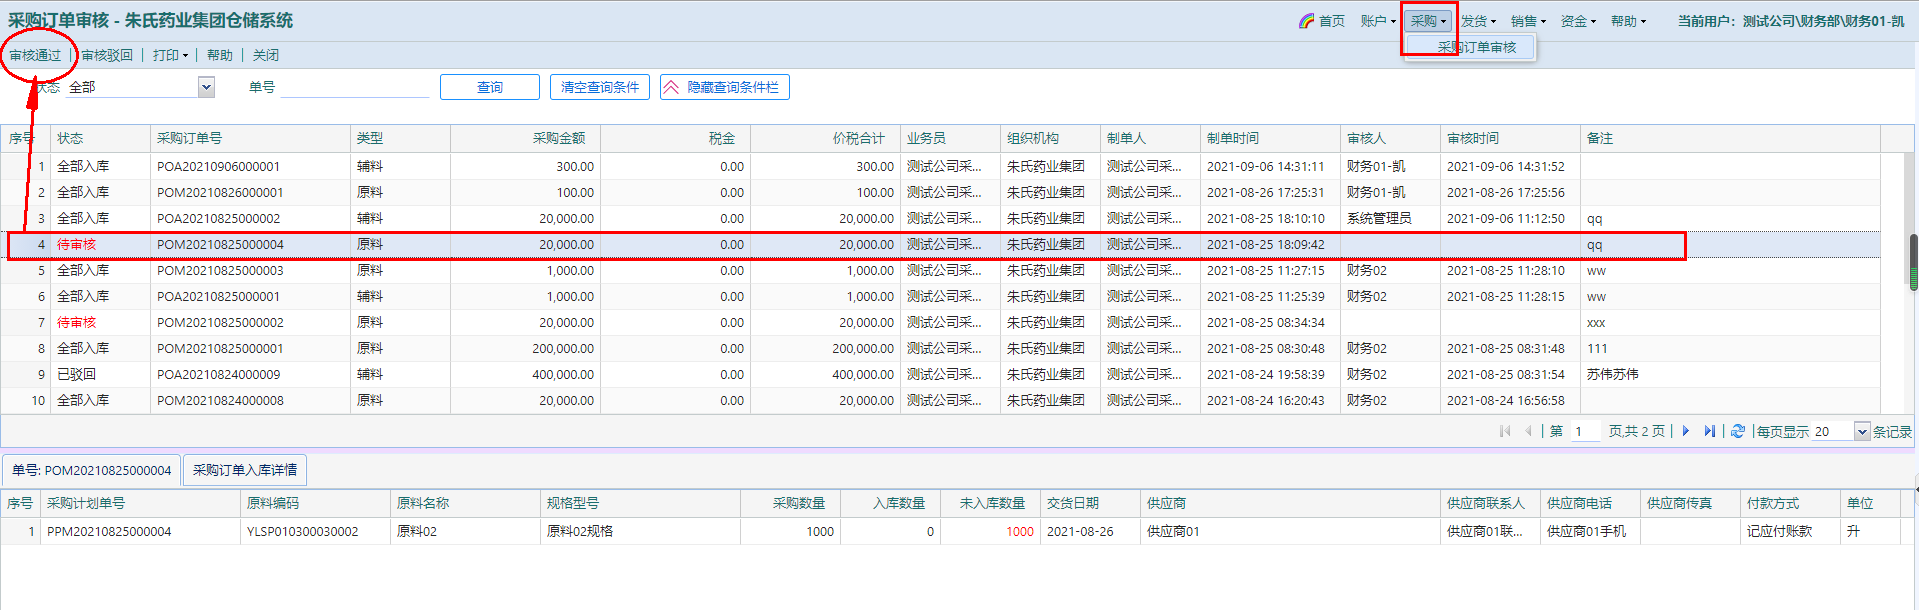This screenshot has width=1919, height=610.
Task: Go to the first page of results
Action: 1505,431
